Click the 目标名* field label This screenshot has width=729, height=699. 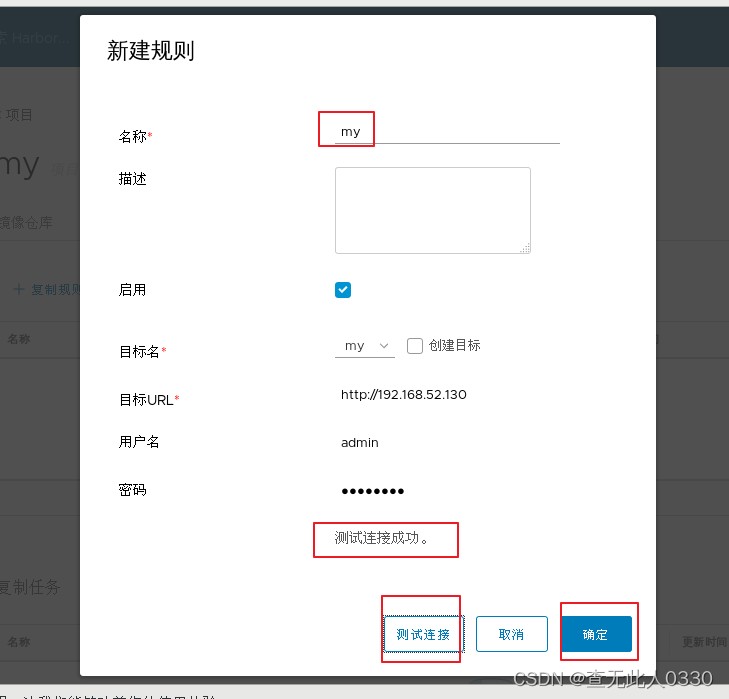coord(143,351)
